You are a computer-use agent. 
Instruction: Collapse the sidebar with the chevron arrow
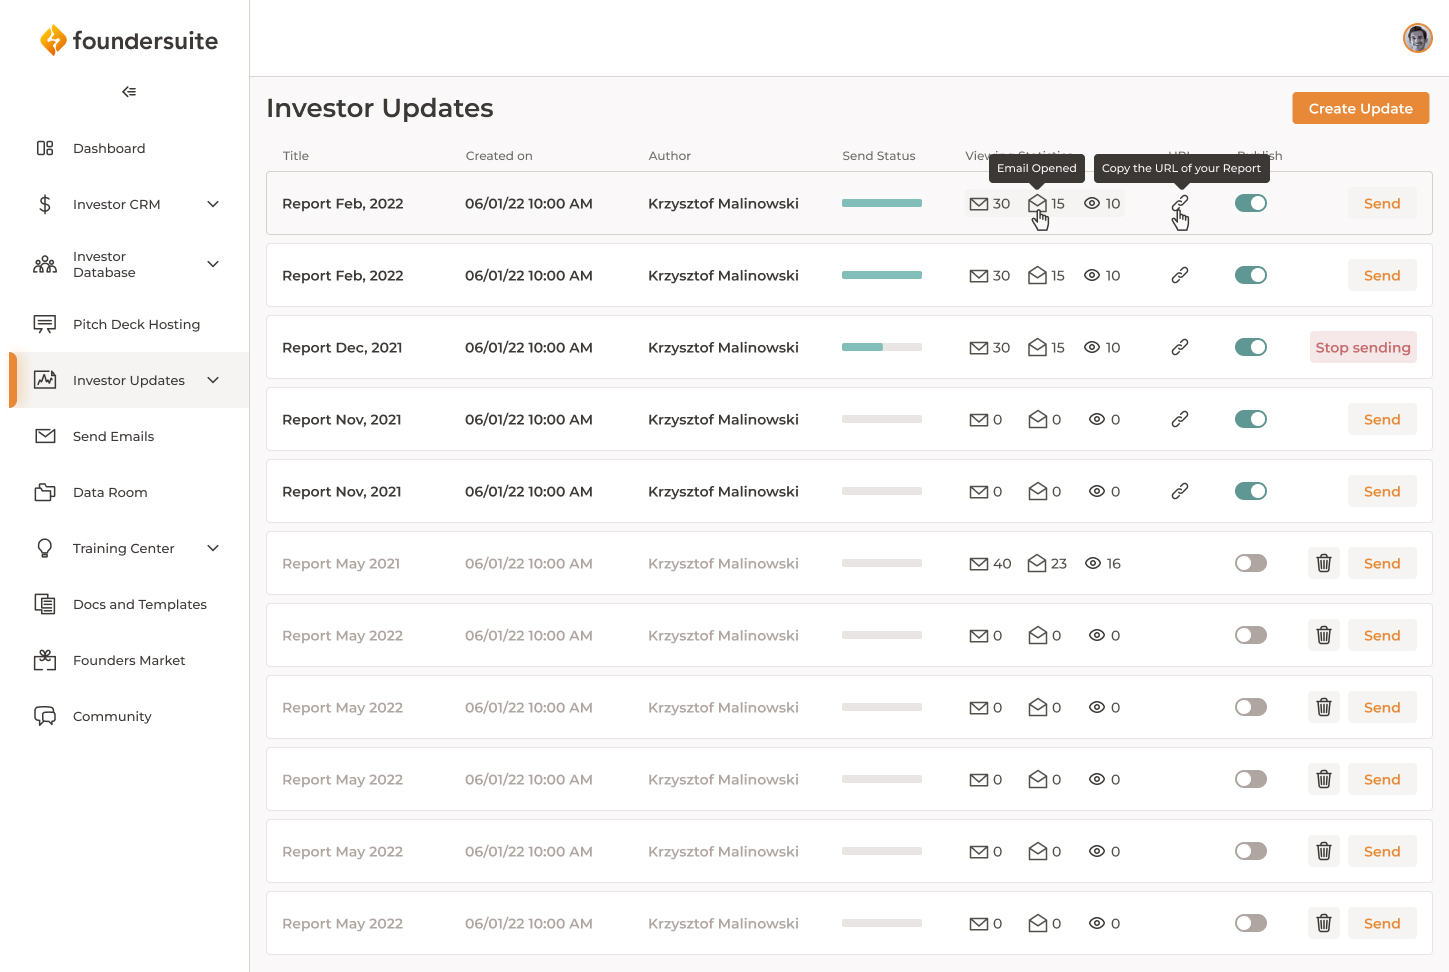(128, 91)
